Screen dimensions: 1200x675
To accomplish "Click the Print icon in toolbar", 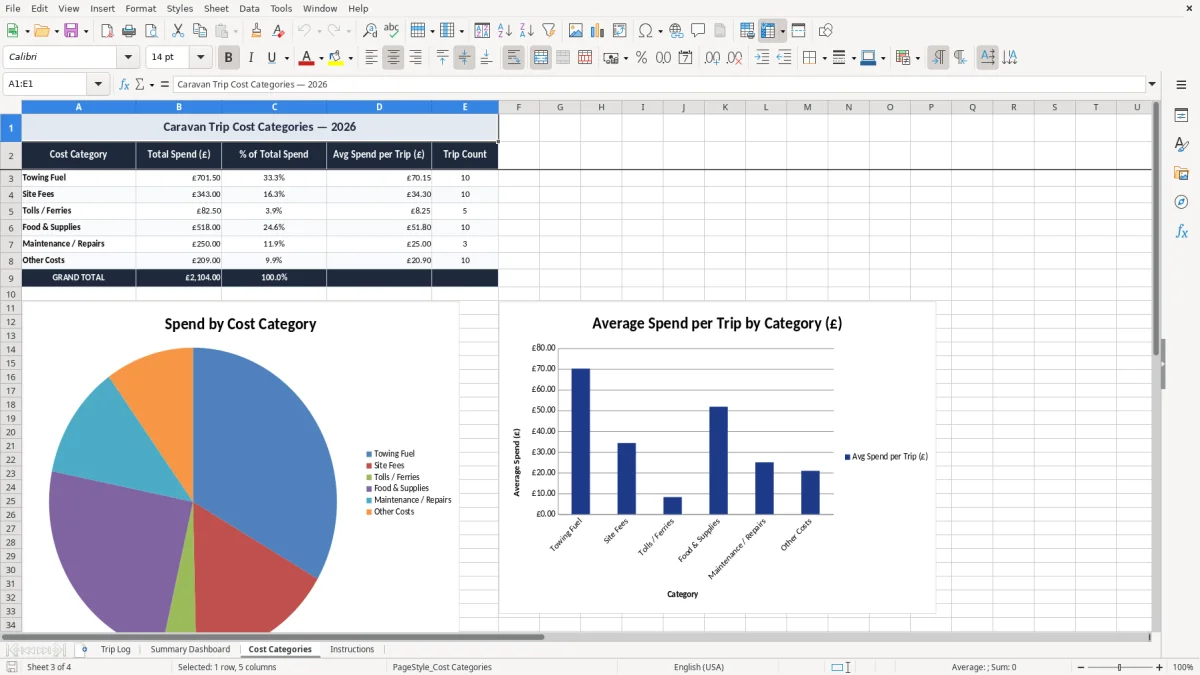I will [x=128, y=31].
